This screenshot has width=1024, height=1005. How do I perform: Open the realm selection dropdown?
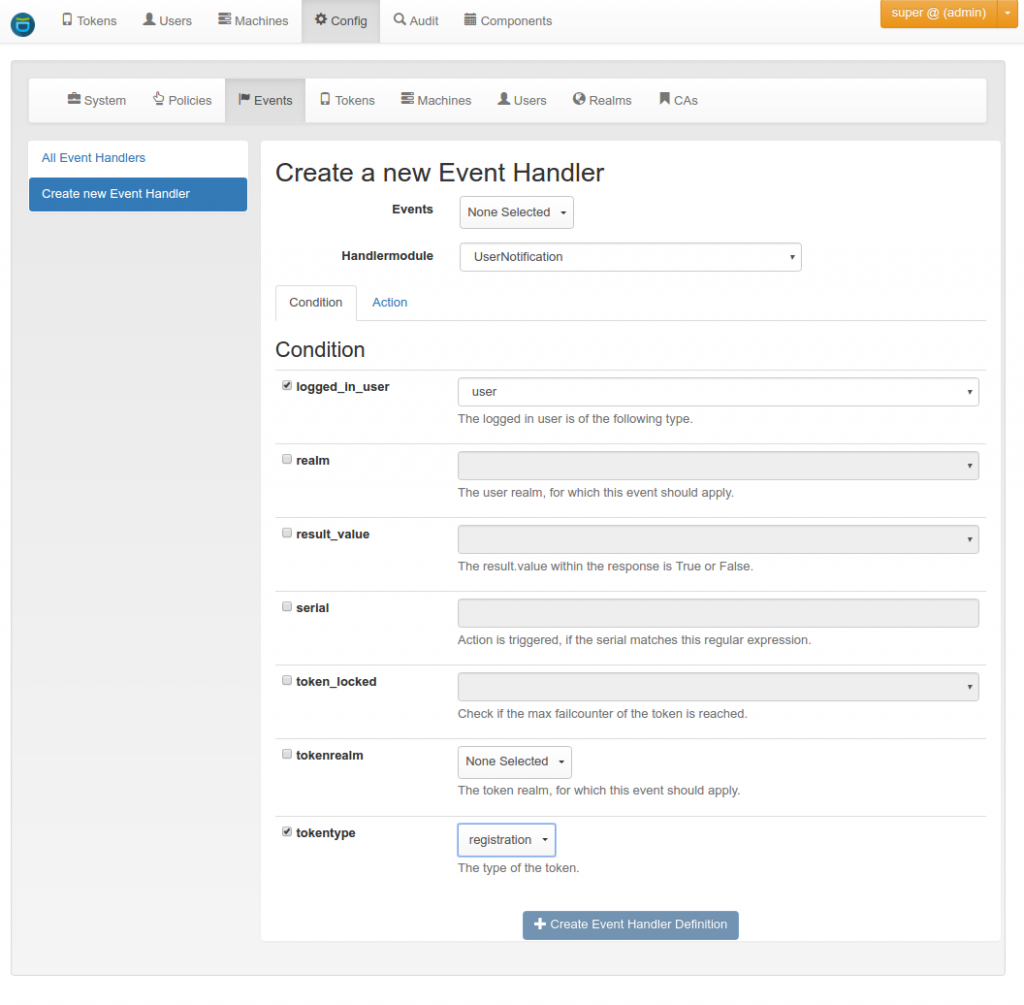[718, 466]
